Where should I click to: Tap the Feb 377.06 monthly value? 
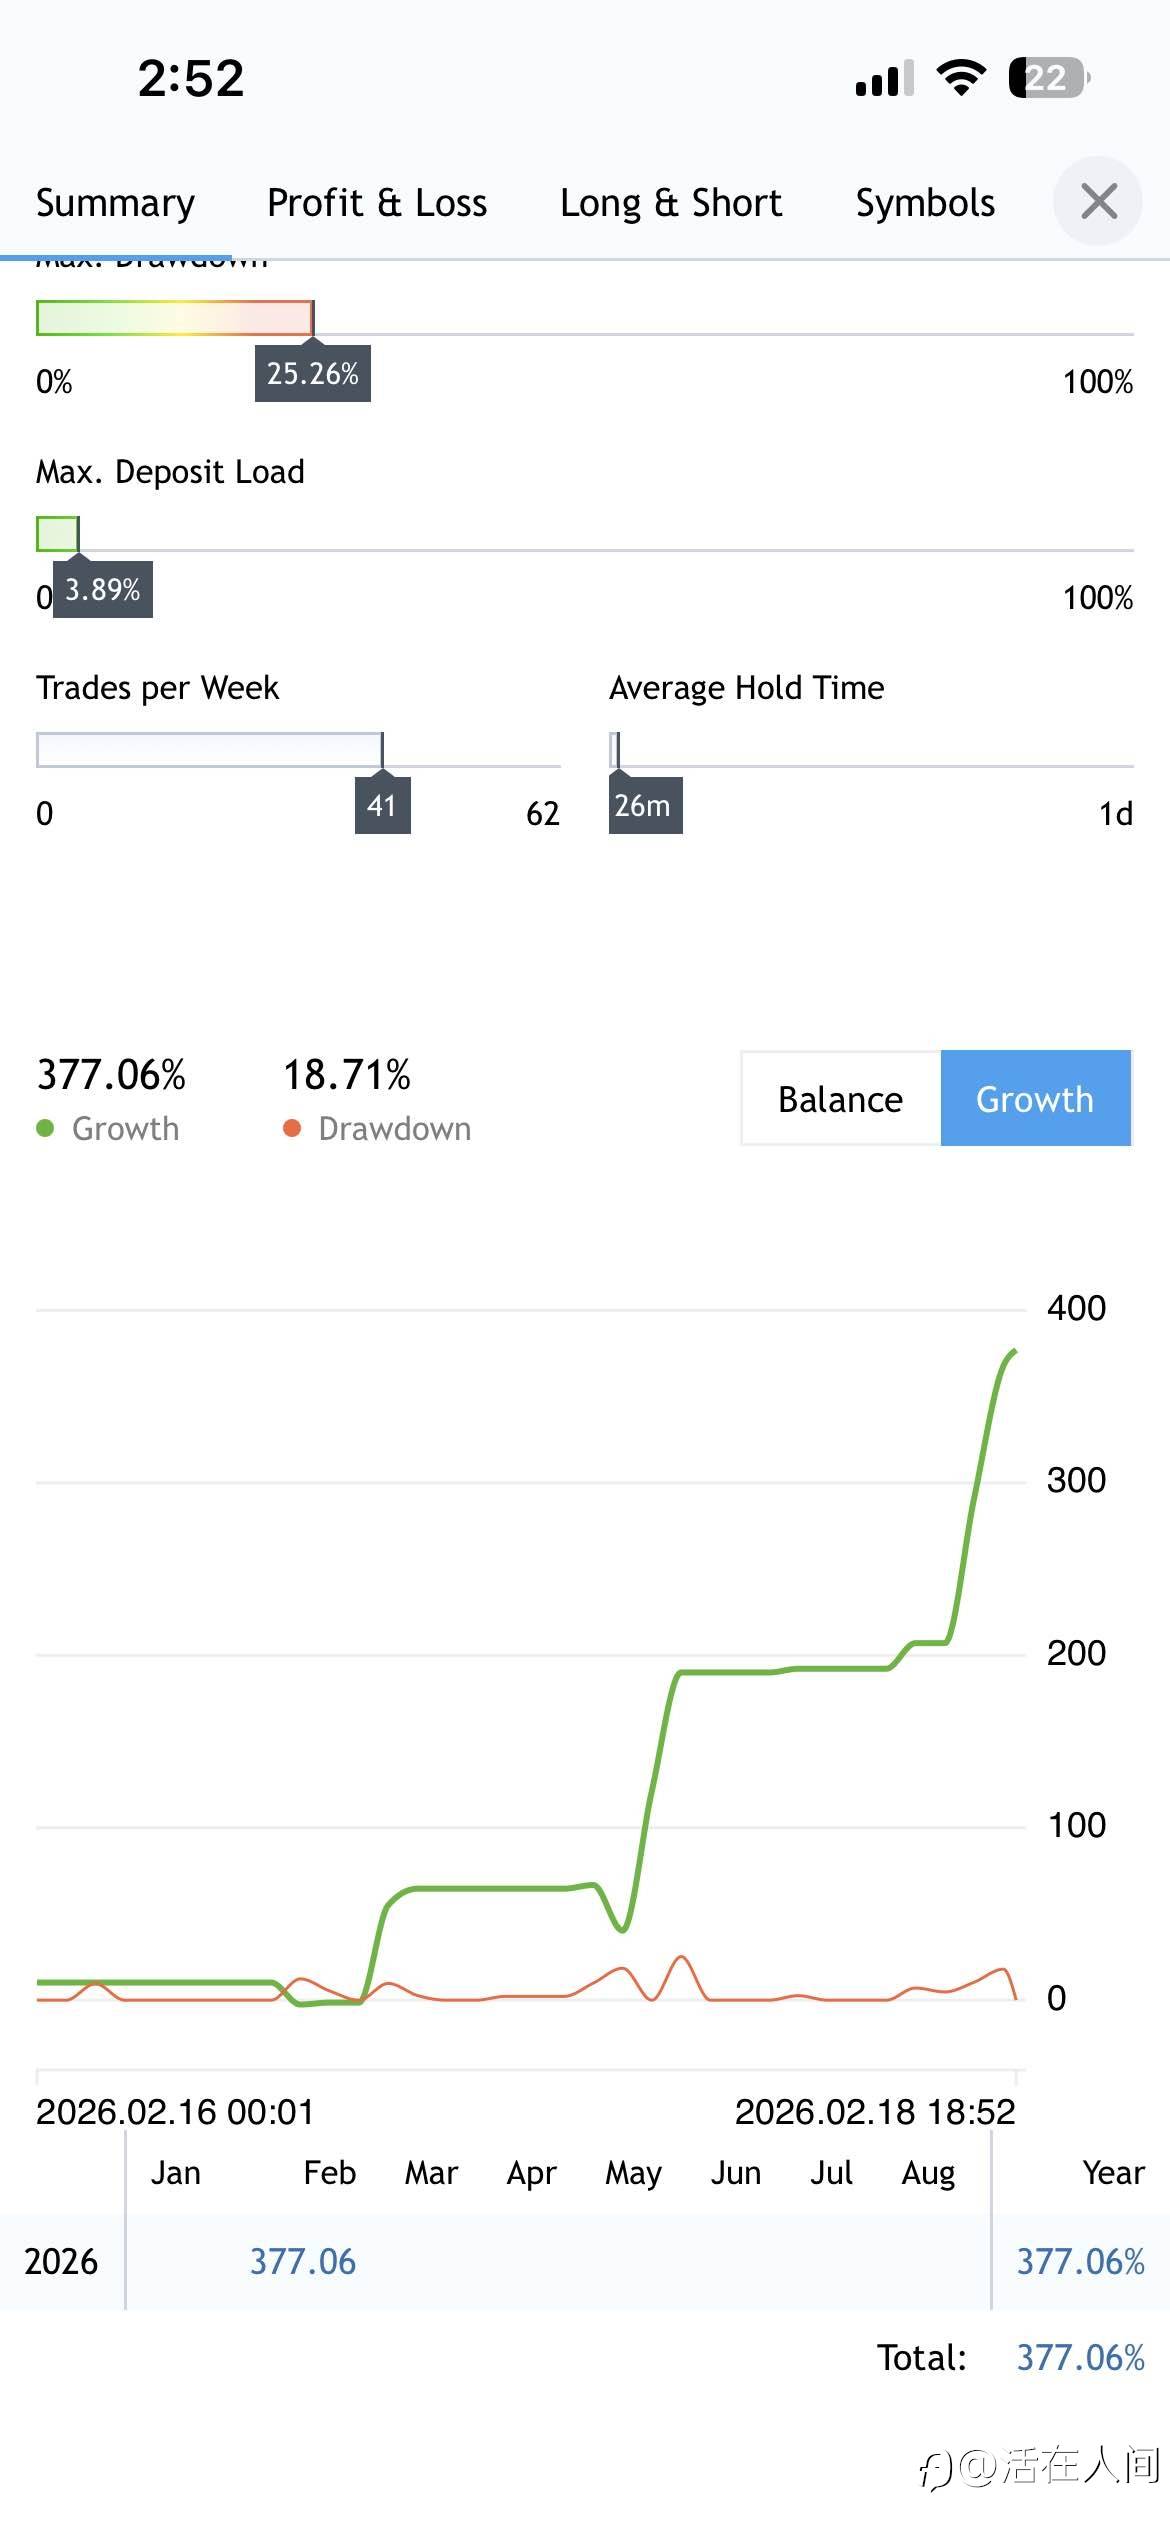pyautogui.click(x=302, y=2262)
